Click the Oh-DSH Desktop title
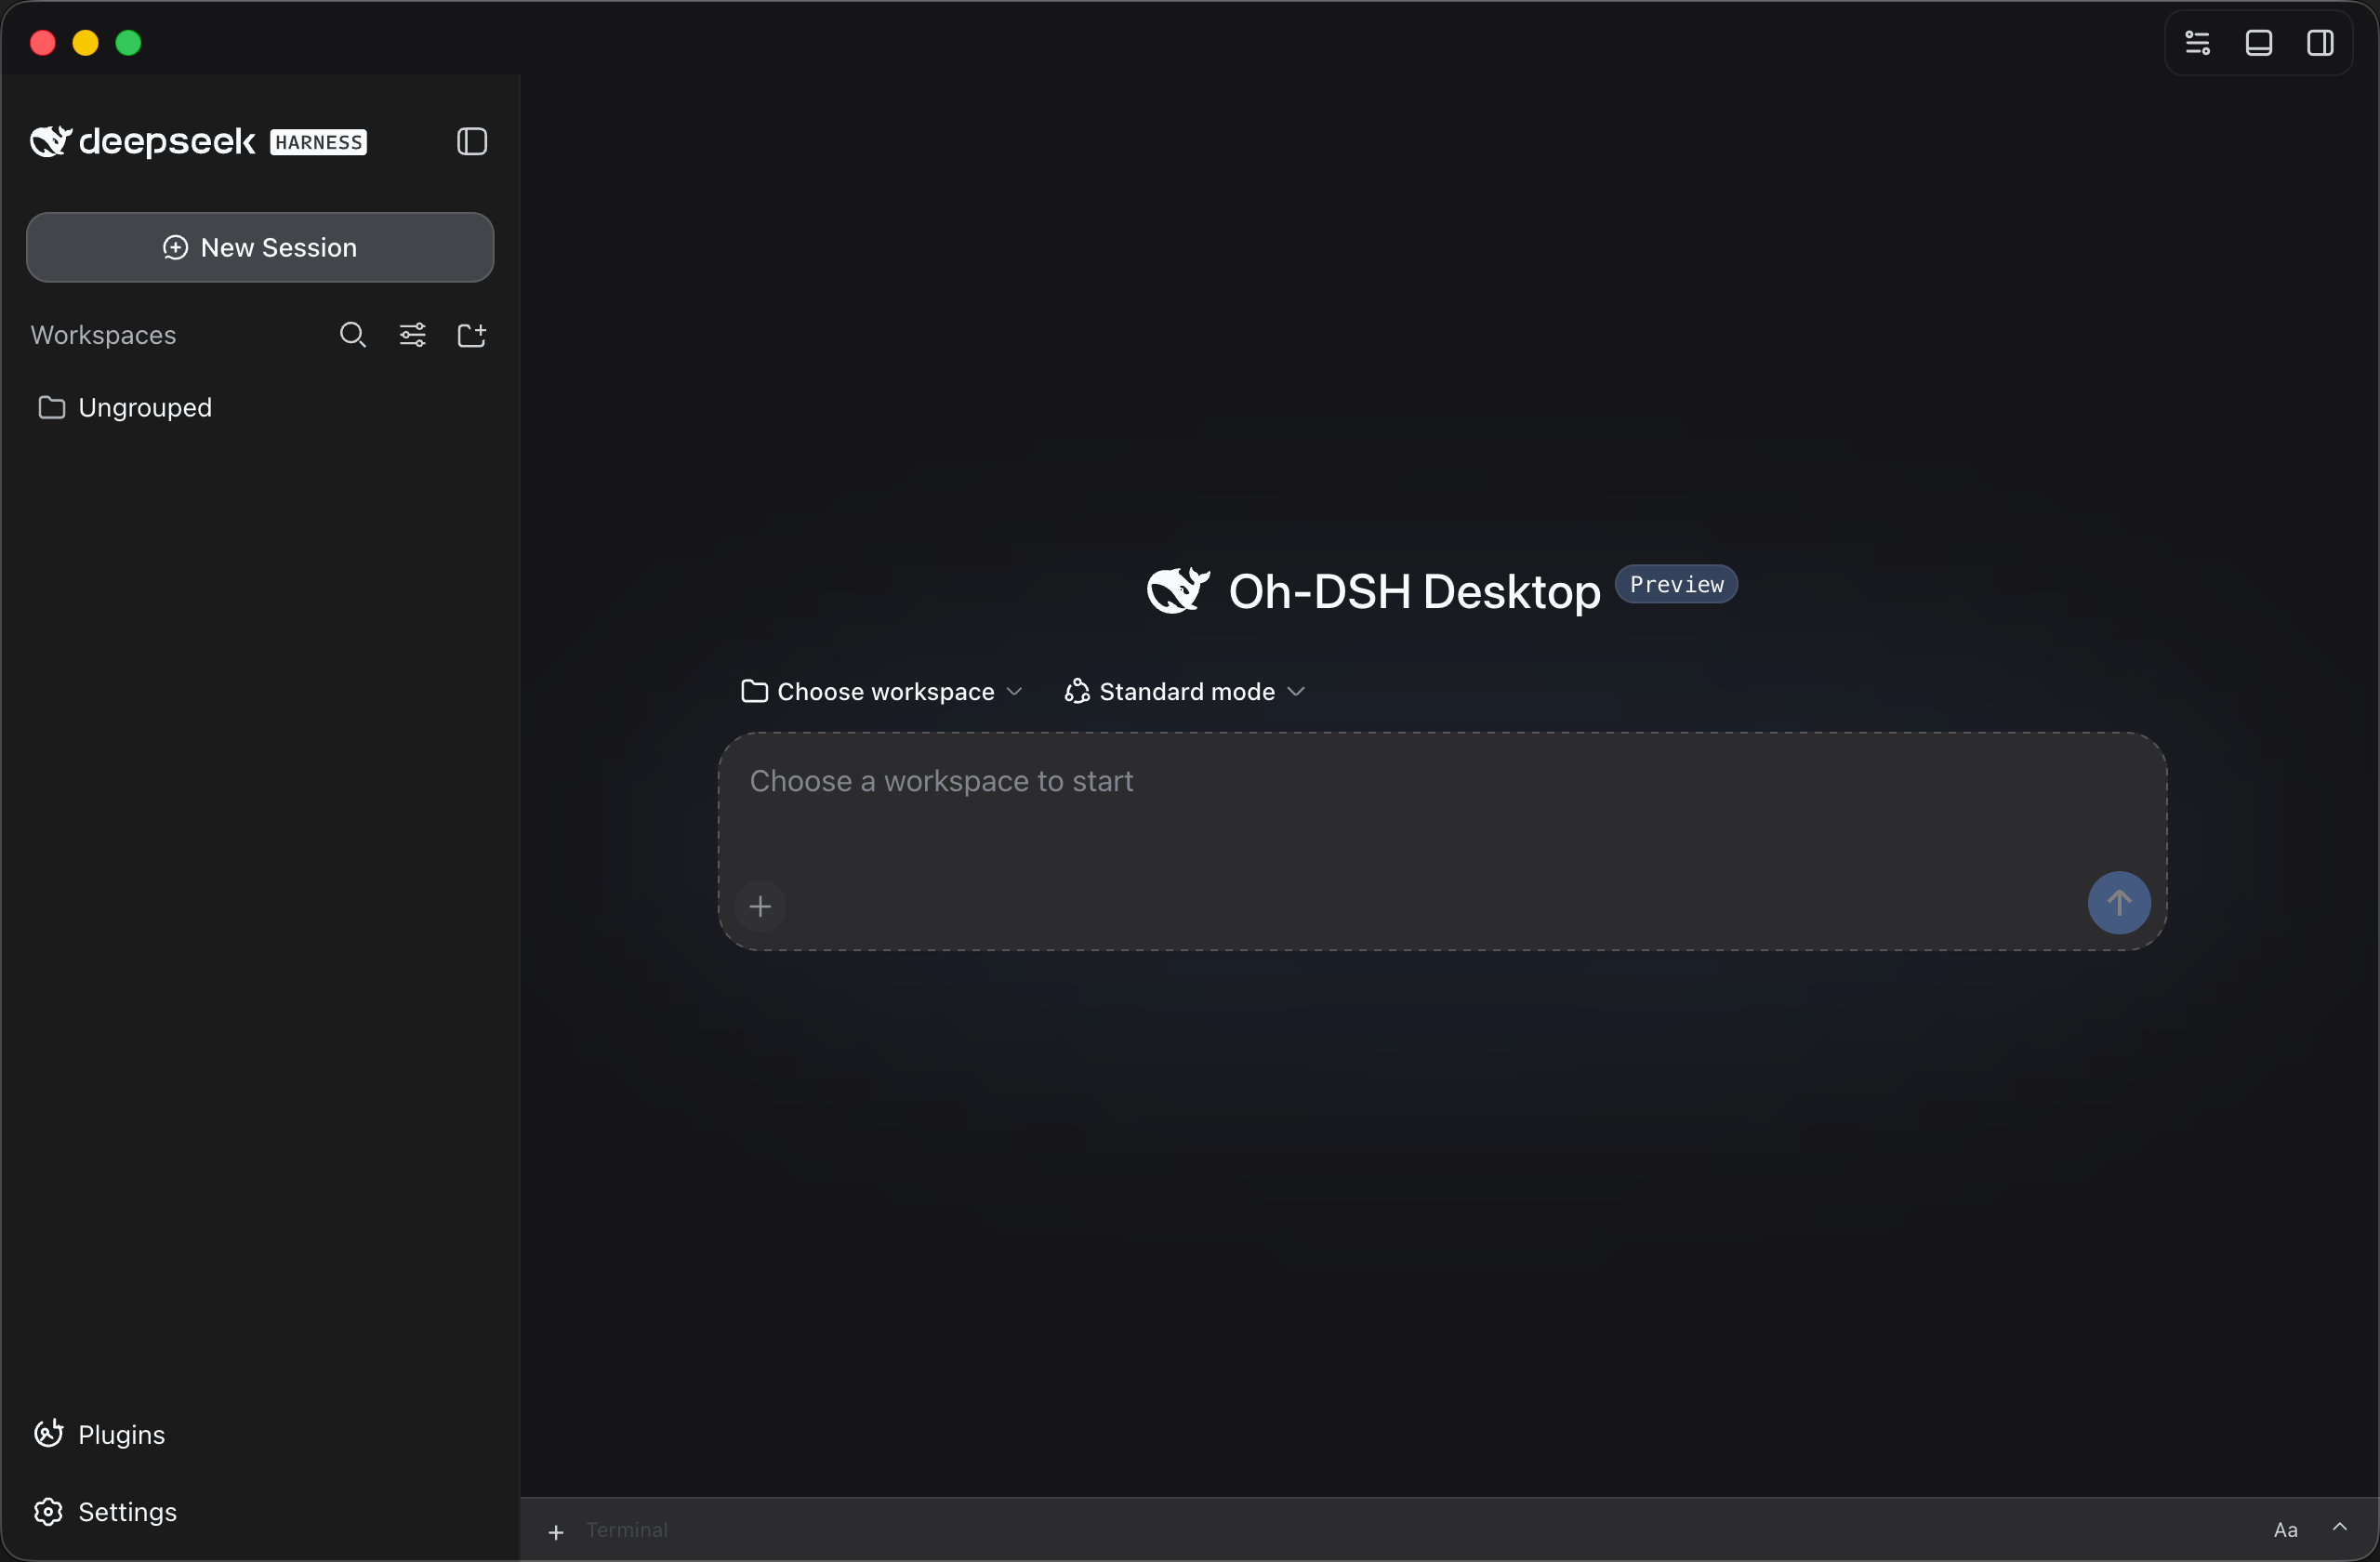 [x=1414, y=592]
